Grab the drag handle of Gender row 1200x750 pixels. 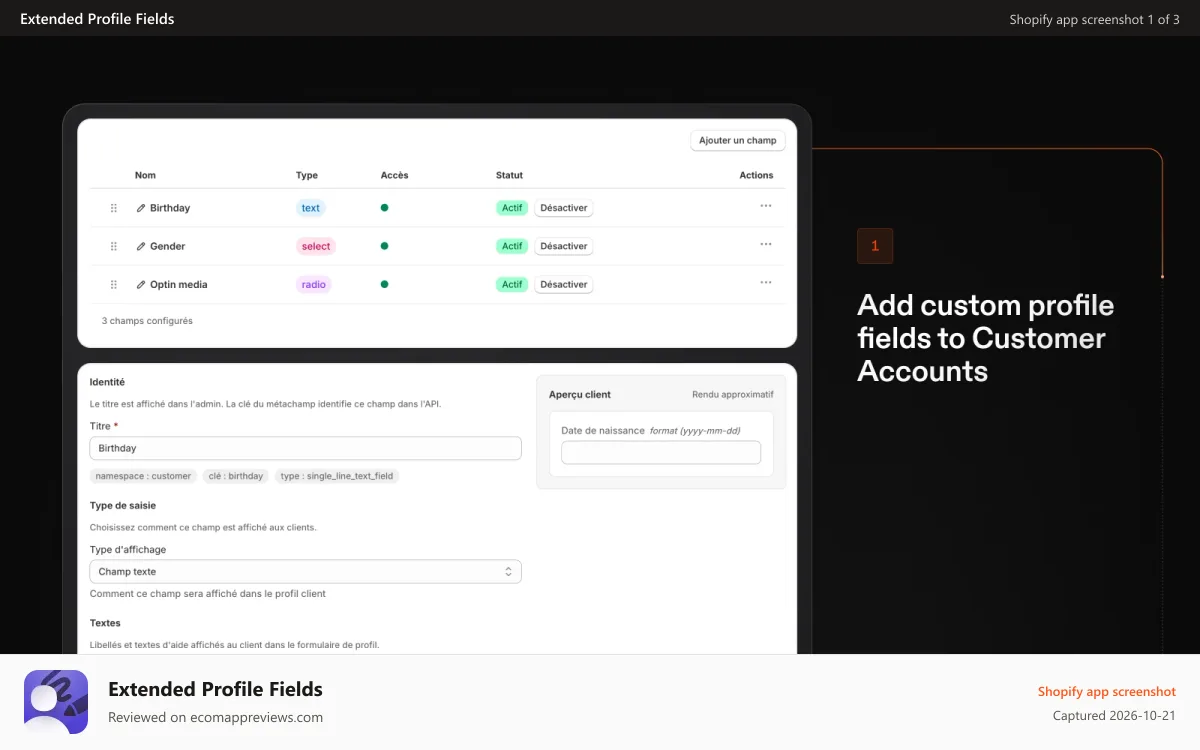tap(114, 246)
